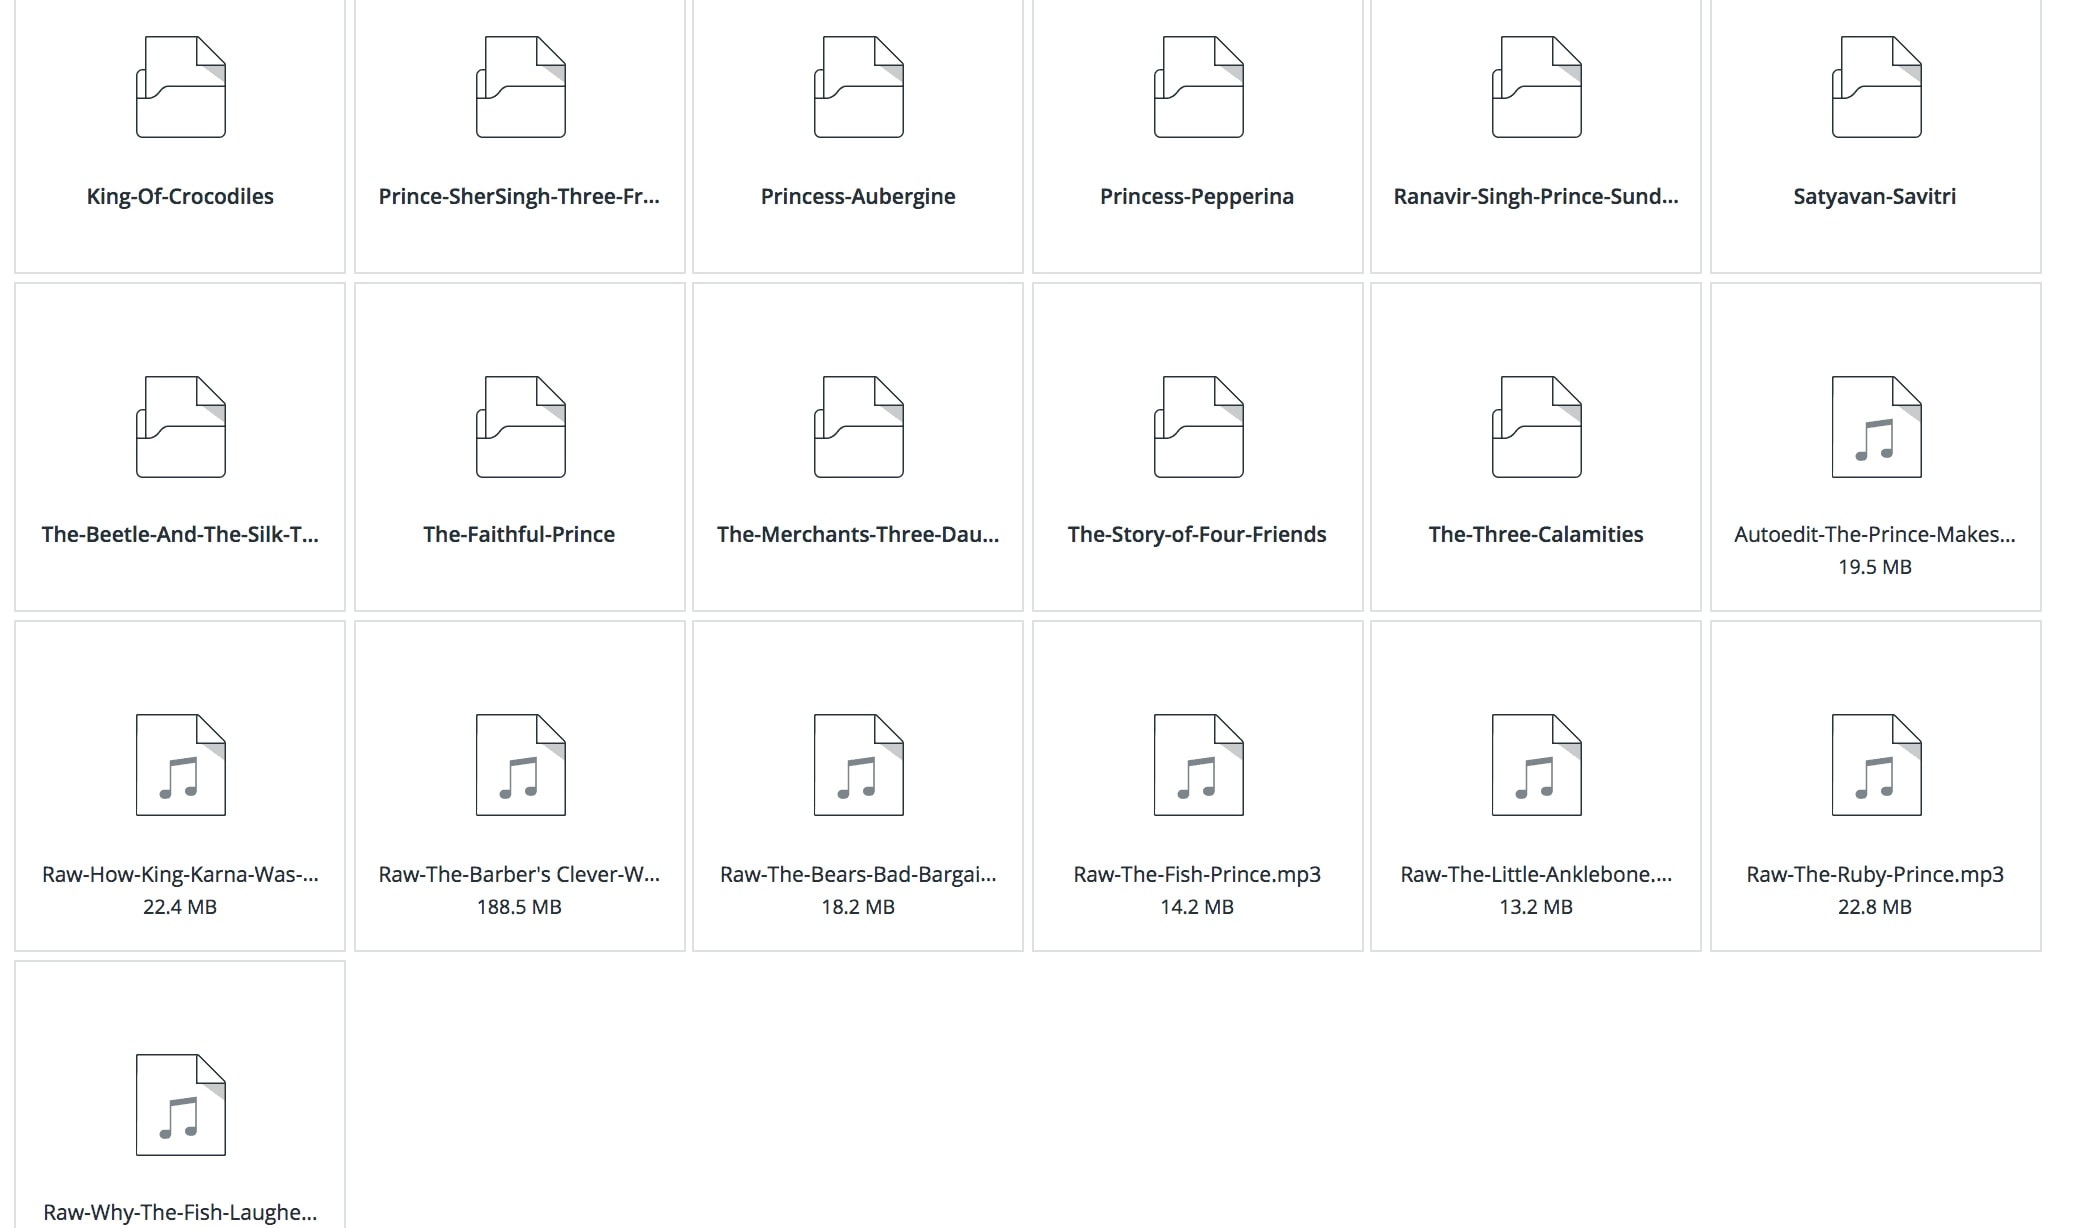Click the The-Beetle-And-The-Silk-T... name label
The width and height of the screenshot is (2074, 1228).
click(x=180, y=534)
